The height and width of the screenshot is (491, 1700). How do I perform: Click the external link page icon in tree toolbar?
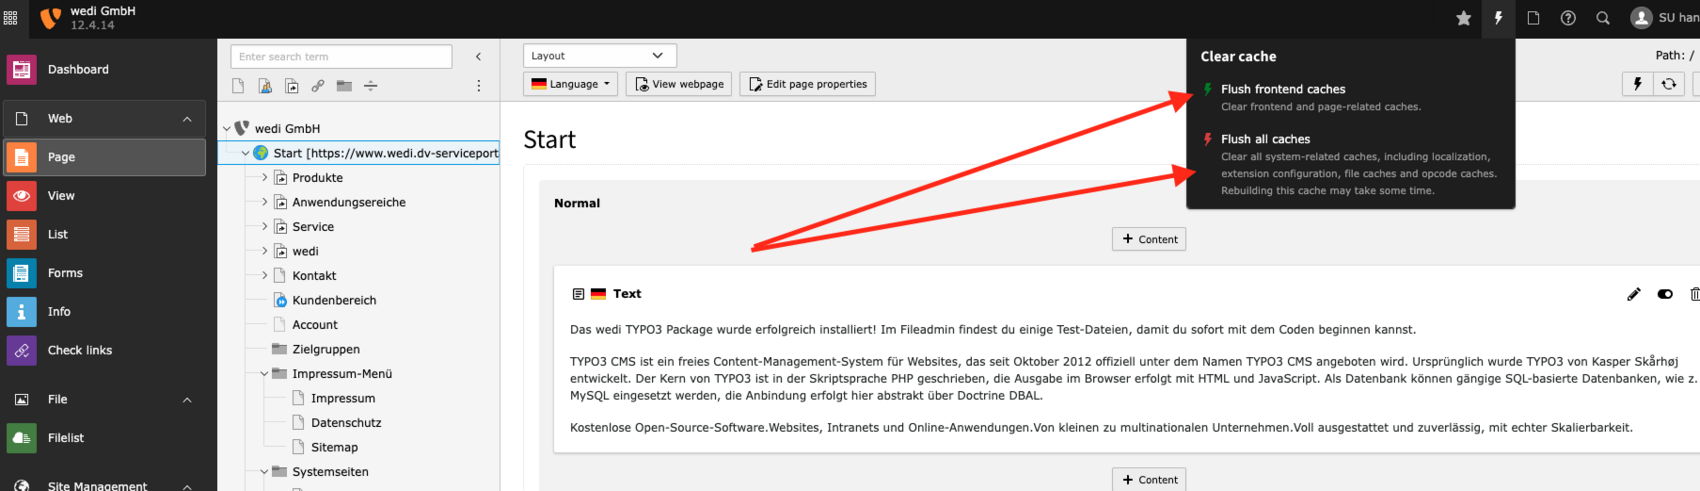pyautogui.click(x=318, y=86)
